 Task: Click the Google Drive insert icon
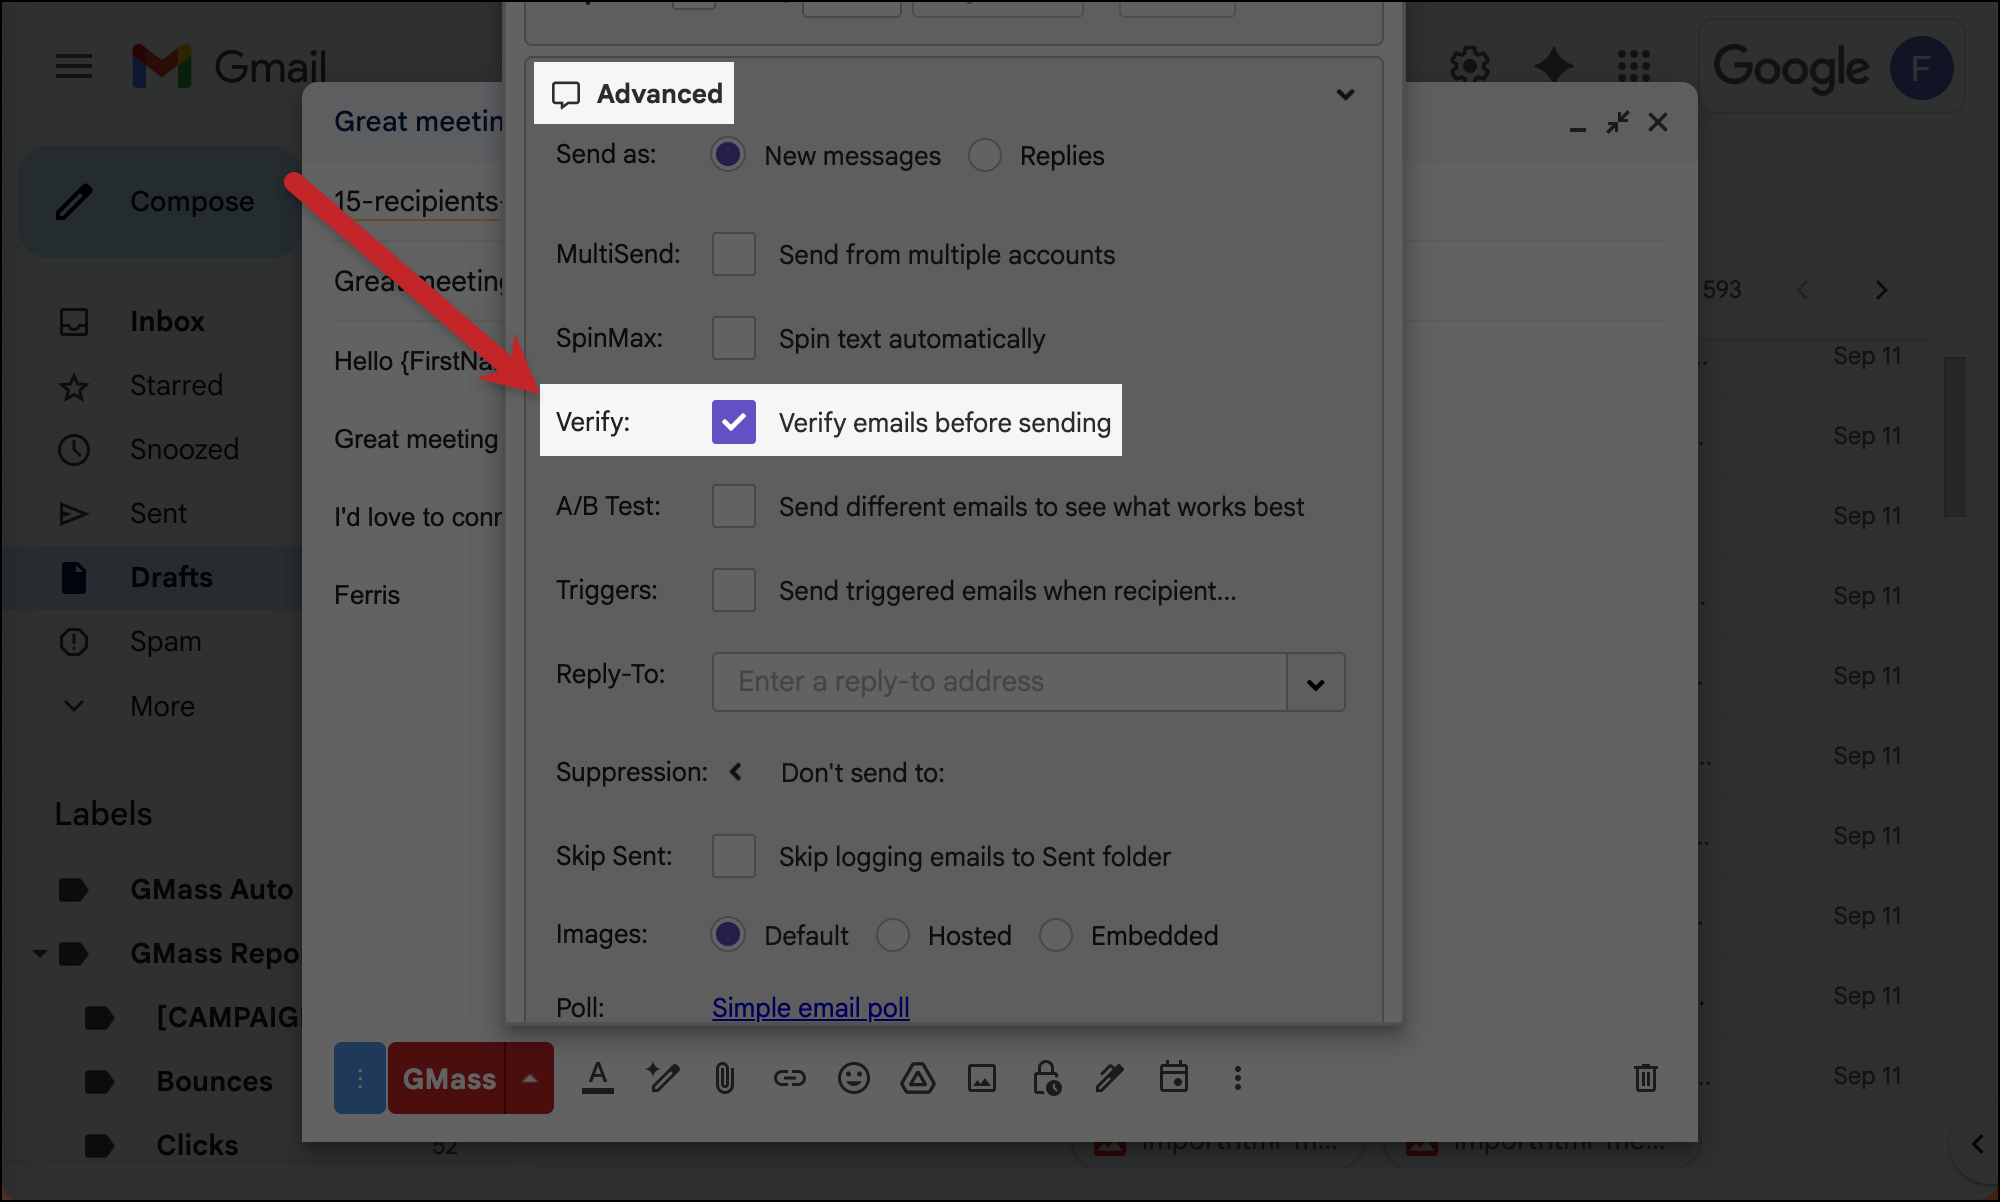[917, 1078]
